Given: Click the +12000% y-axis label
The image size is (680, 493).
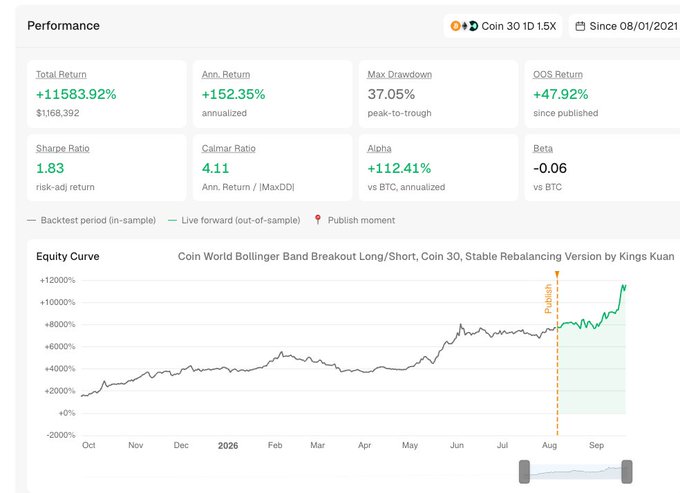Looking at the screenshot, I should (x=58, y=280).
